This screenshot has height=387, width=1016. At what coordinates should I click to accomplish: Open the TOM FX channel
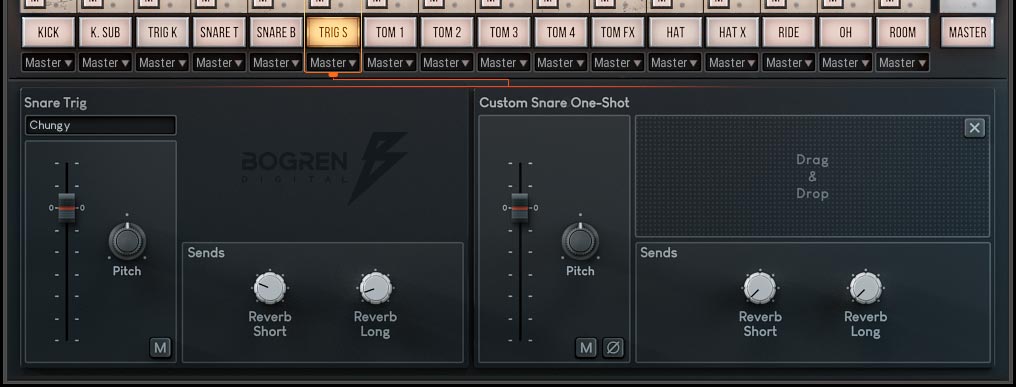tap(619, 32)
